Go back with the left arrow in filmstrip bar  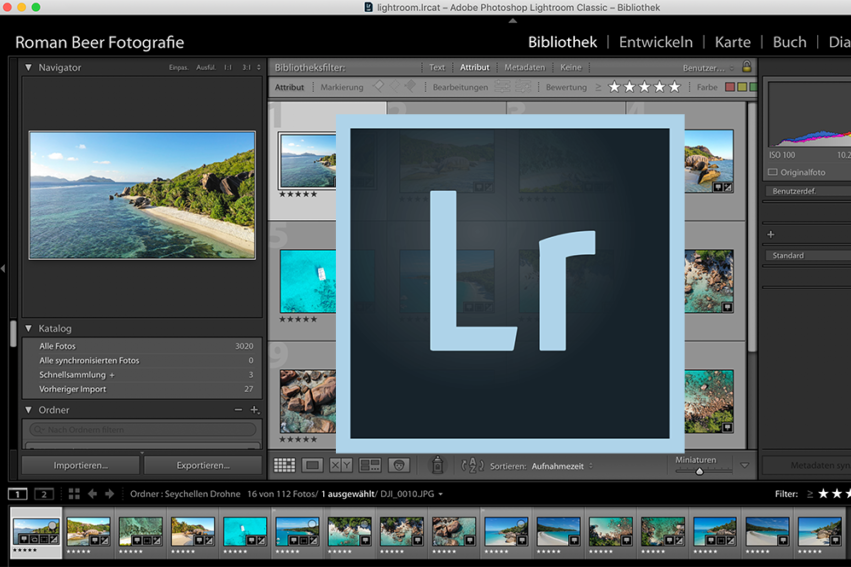tap(93, 494)
